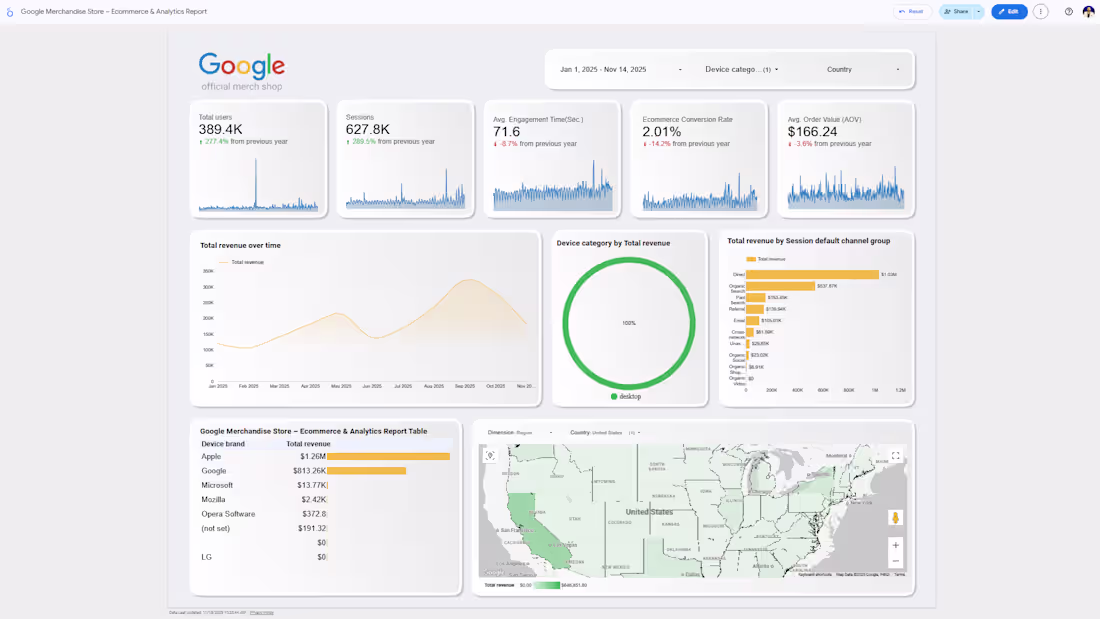
Task: Click the United States map label
Action: tap(649, 512)
